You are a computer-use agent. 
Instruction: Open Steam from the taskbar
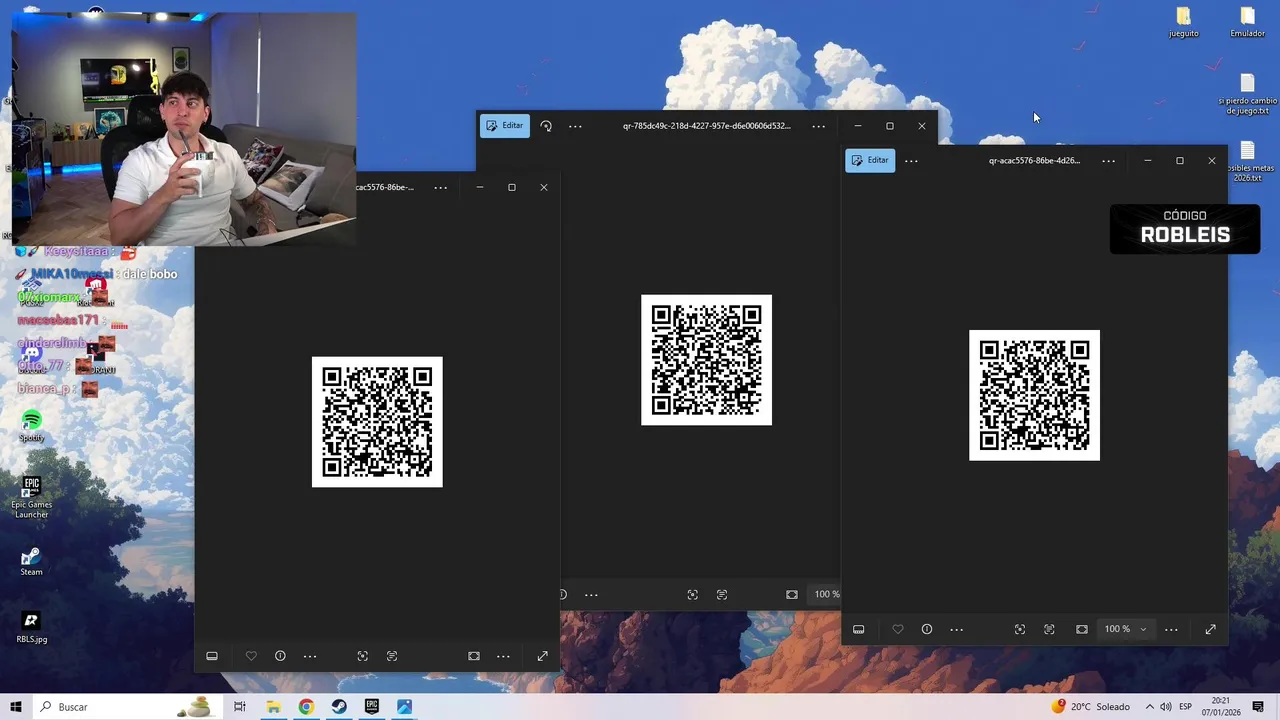click(x=339, y=707)
